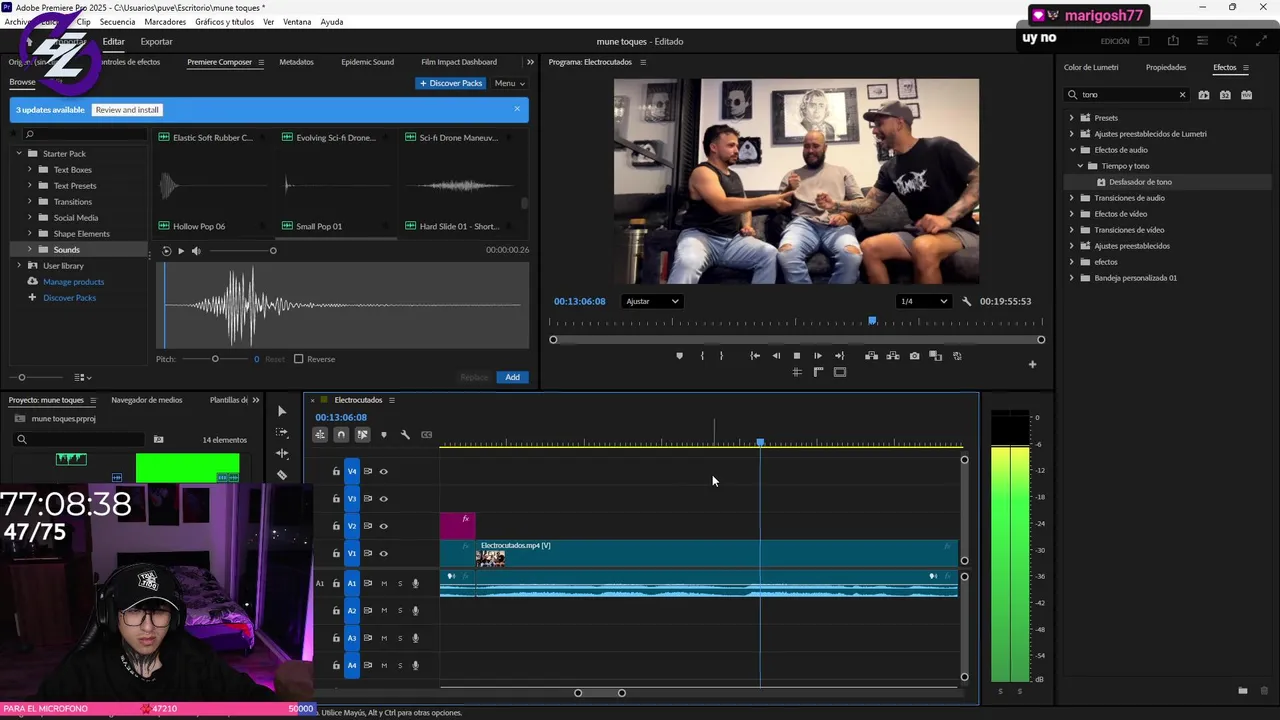The width and height of the screenshot is (1280, 720).
Task: Adjust the Pitch slider handle
Action: pyautogui.click(x=215, y=359)
